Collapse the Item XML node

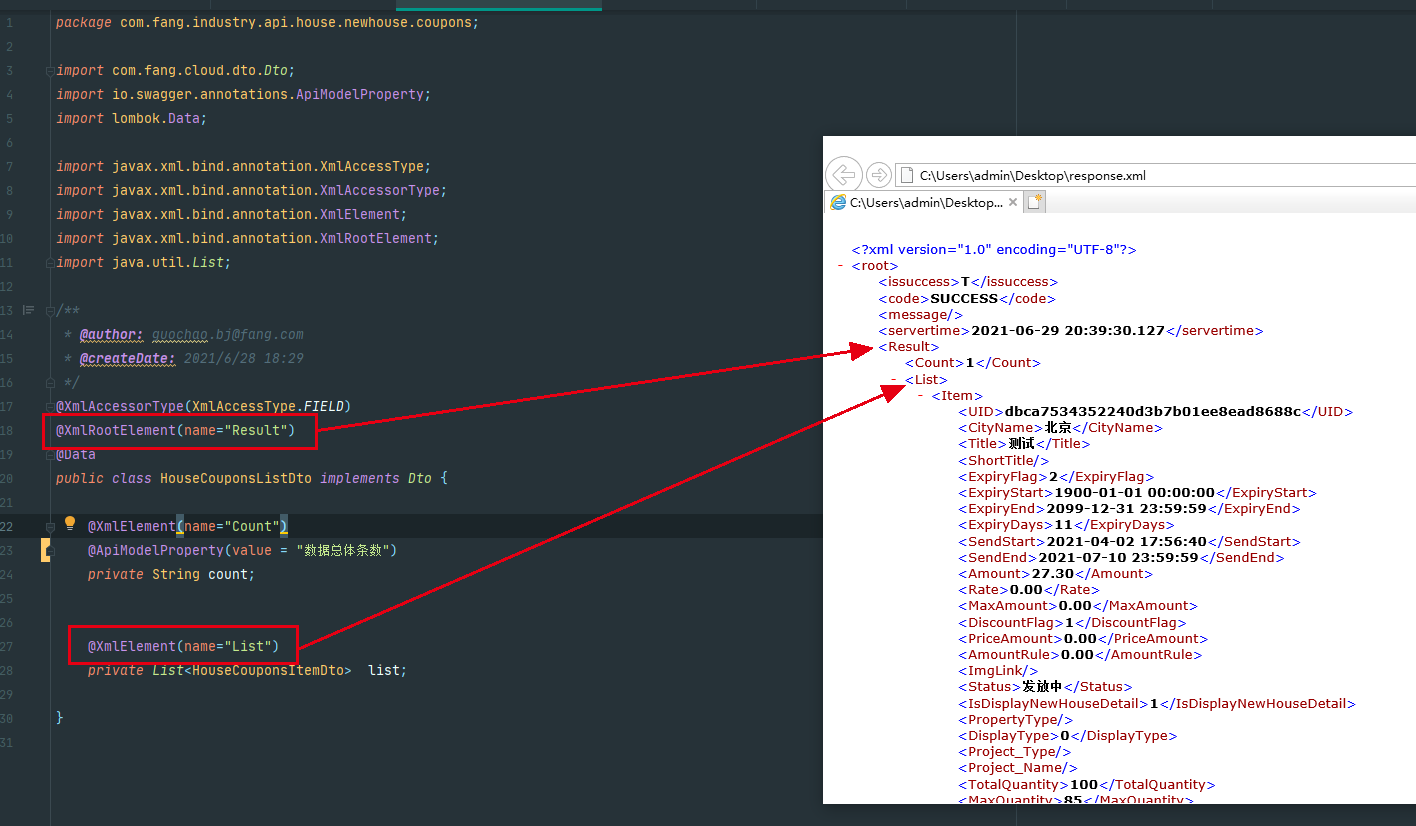(x=921, y=396)
